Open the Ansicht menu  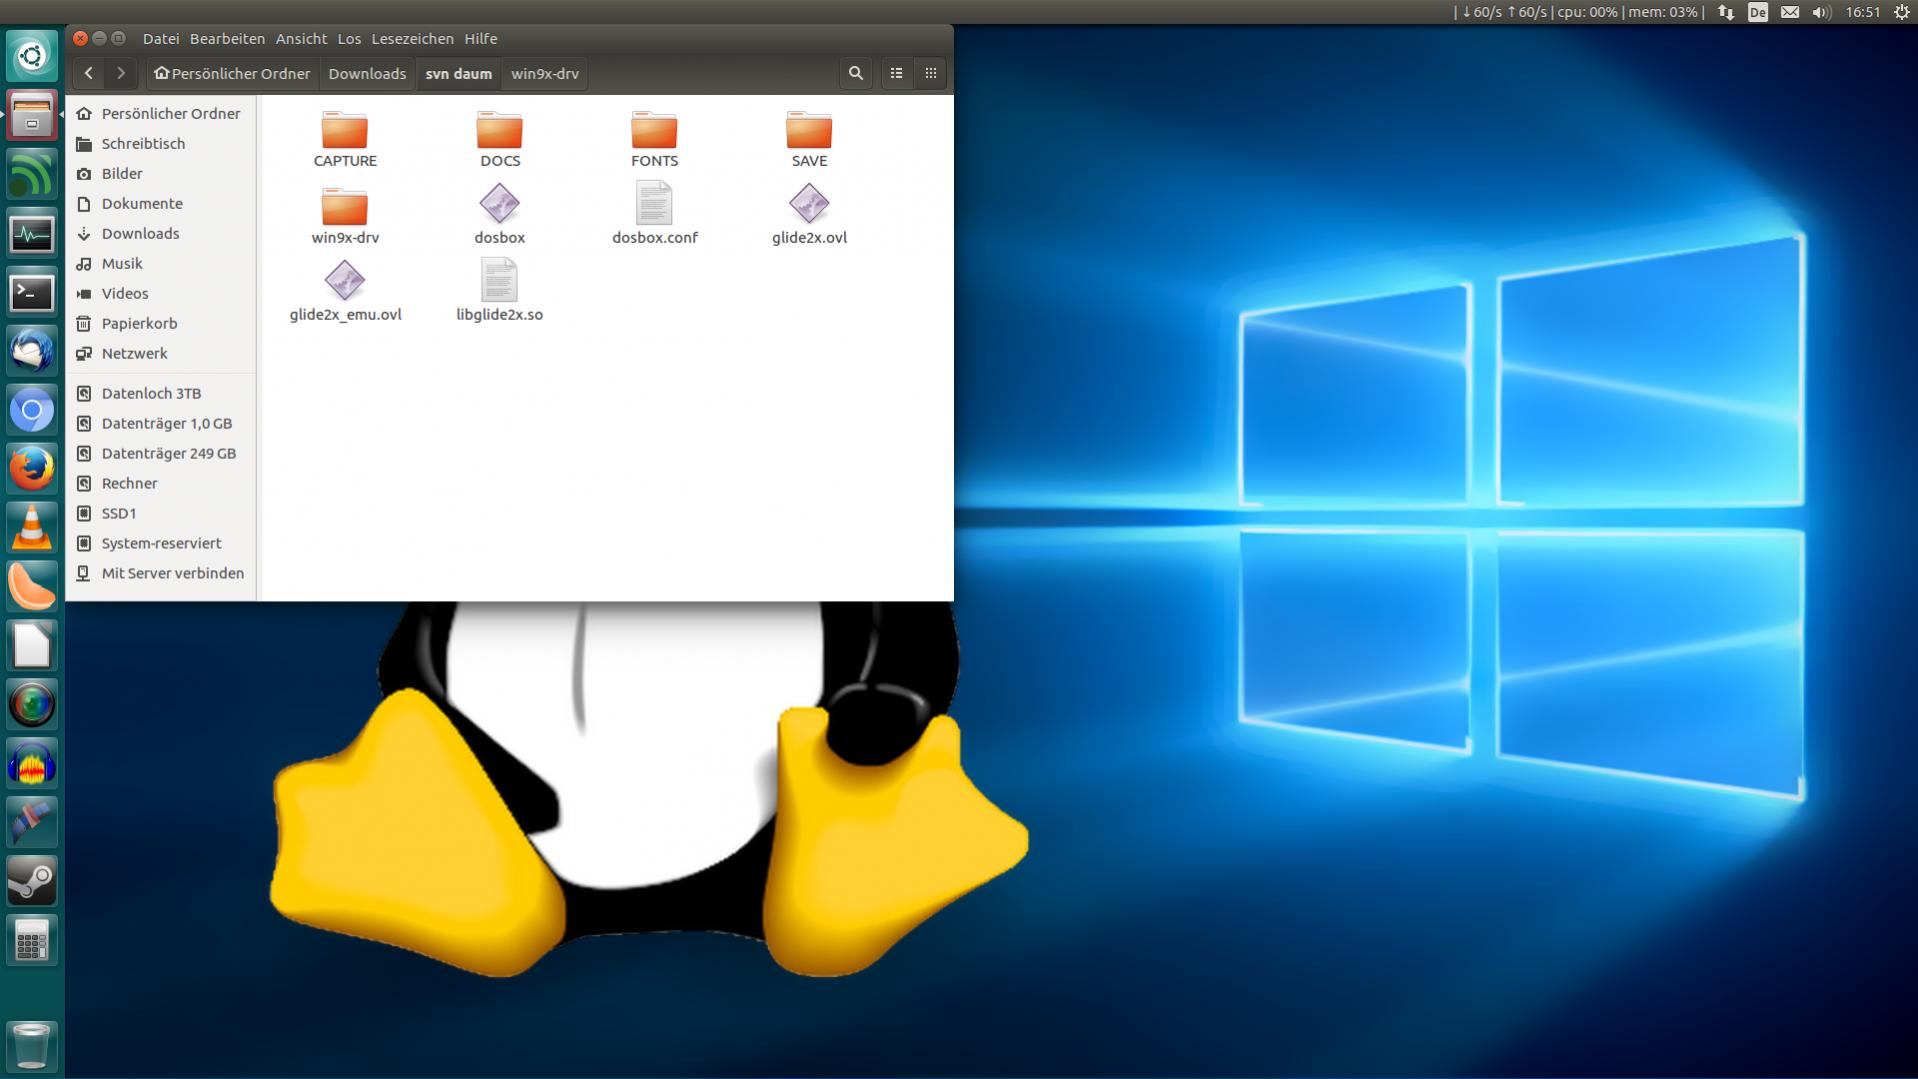pos(301,38)
